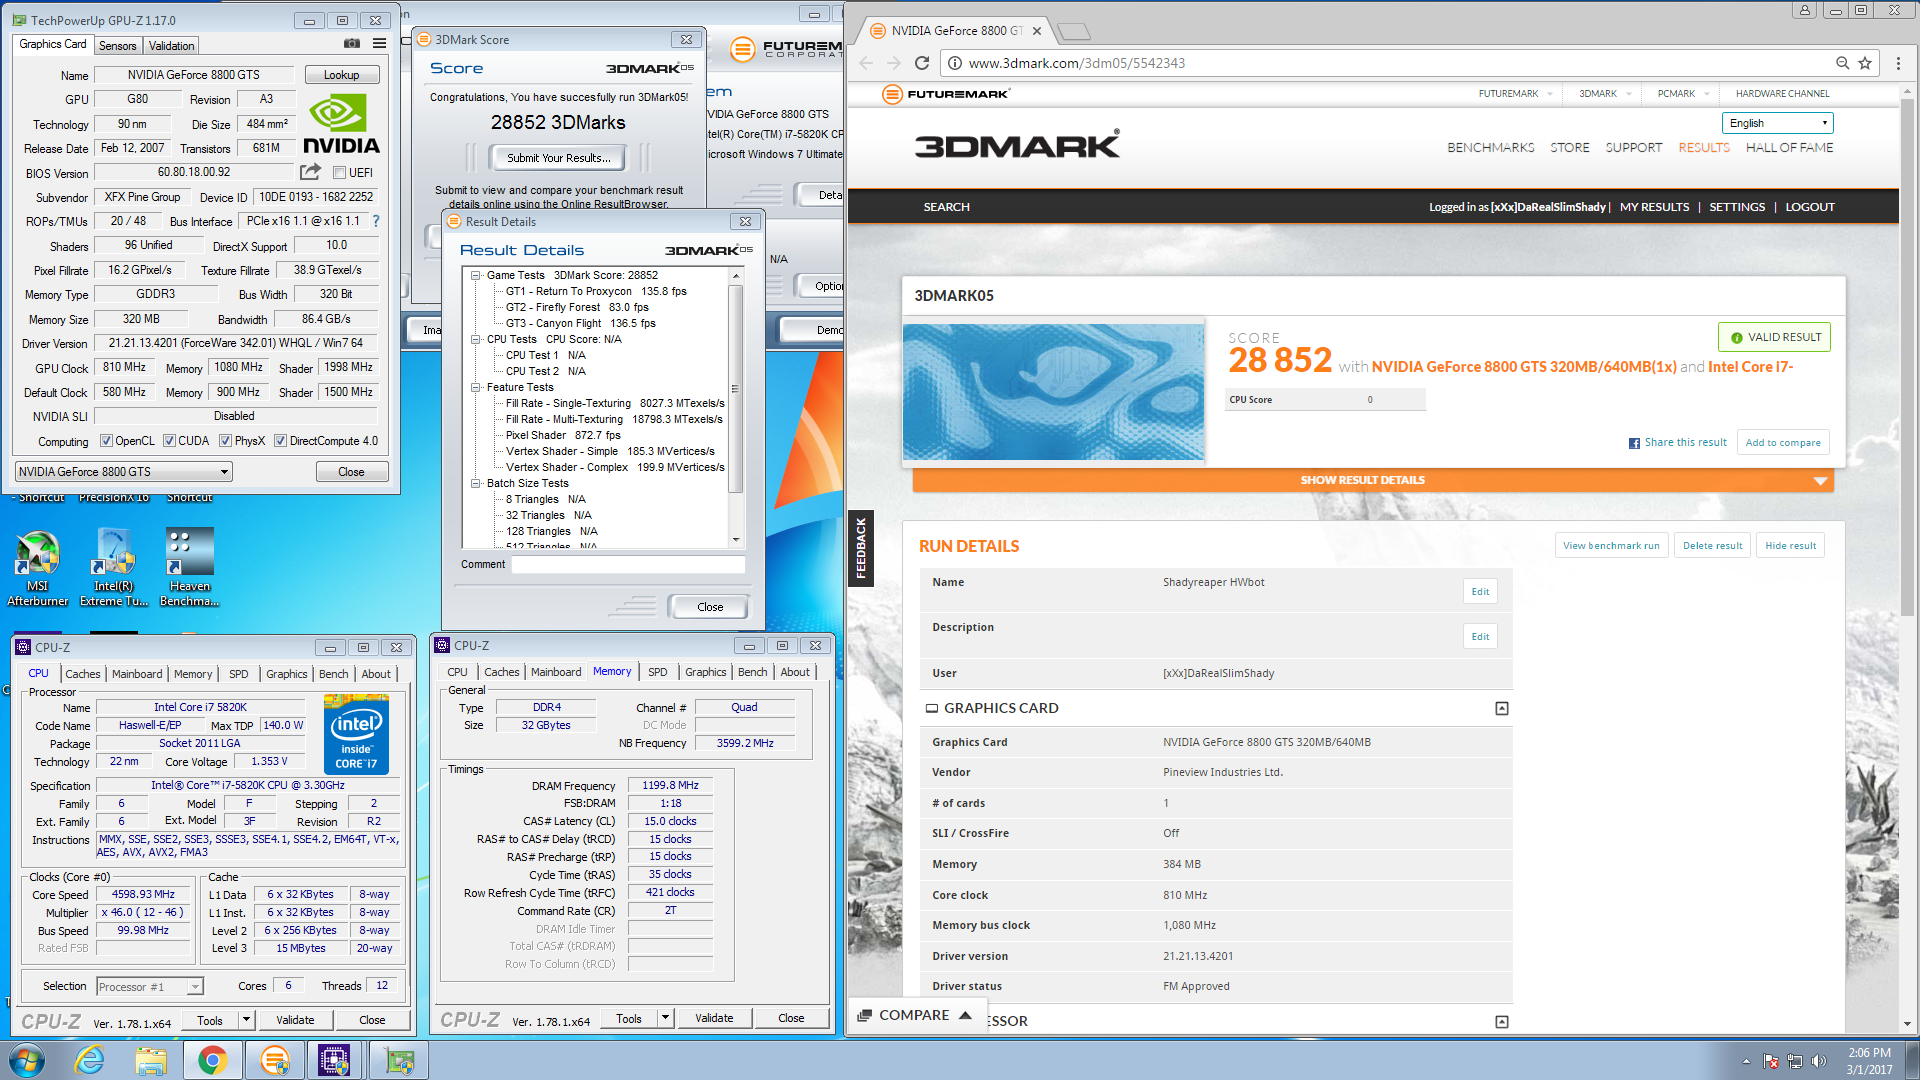Image resolution: width=1920 pixels, height=1080 pixels.
Task: Click the Result Details scrollbar down arrow
Action: click(736, 539)
